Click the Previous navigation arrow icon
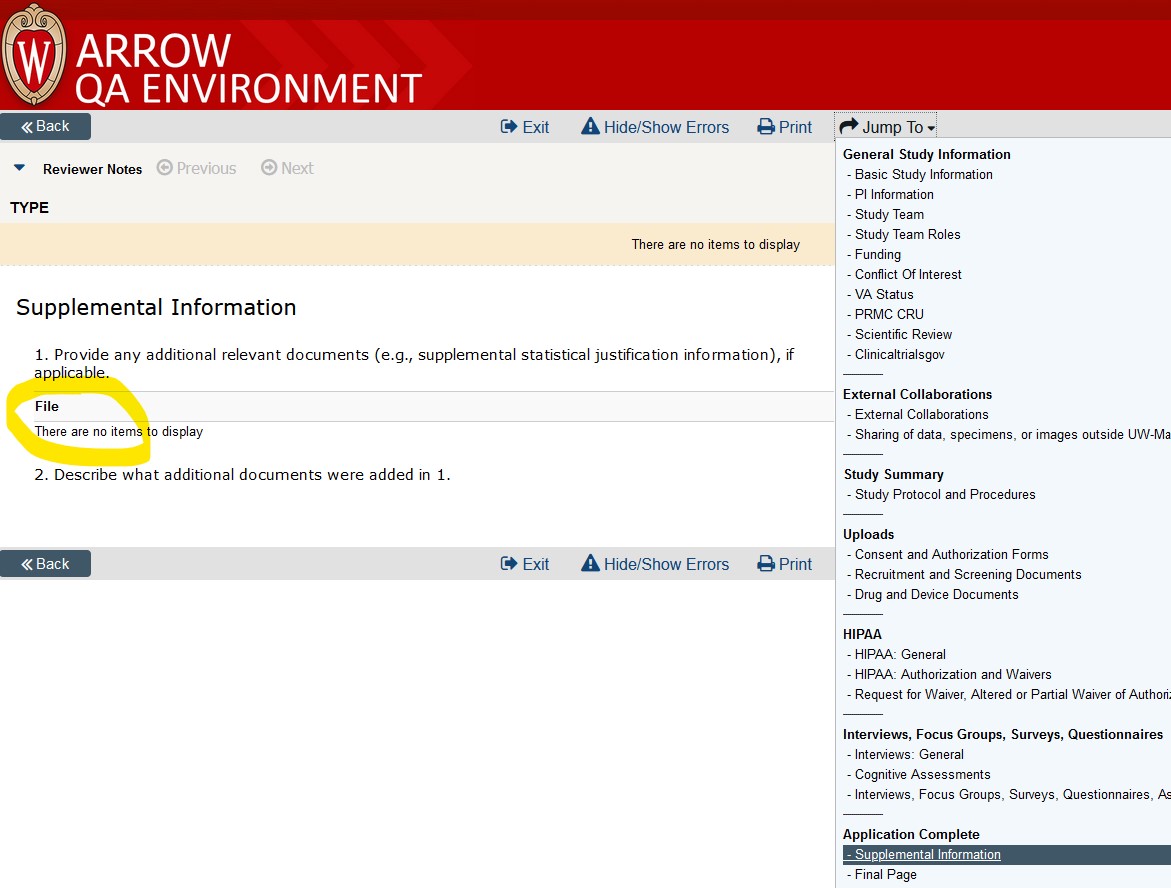This screenshot has width=1171, height=888. [163, 168]
